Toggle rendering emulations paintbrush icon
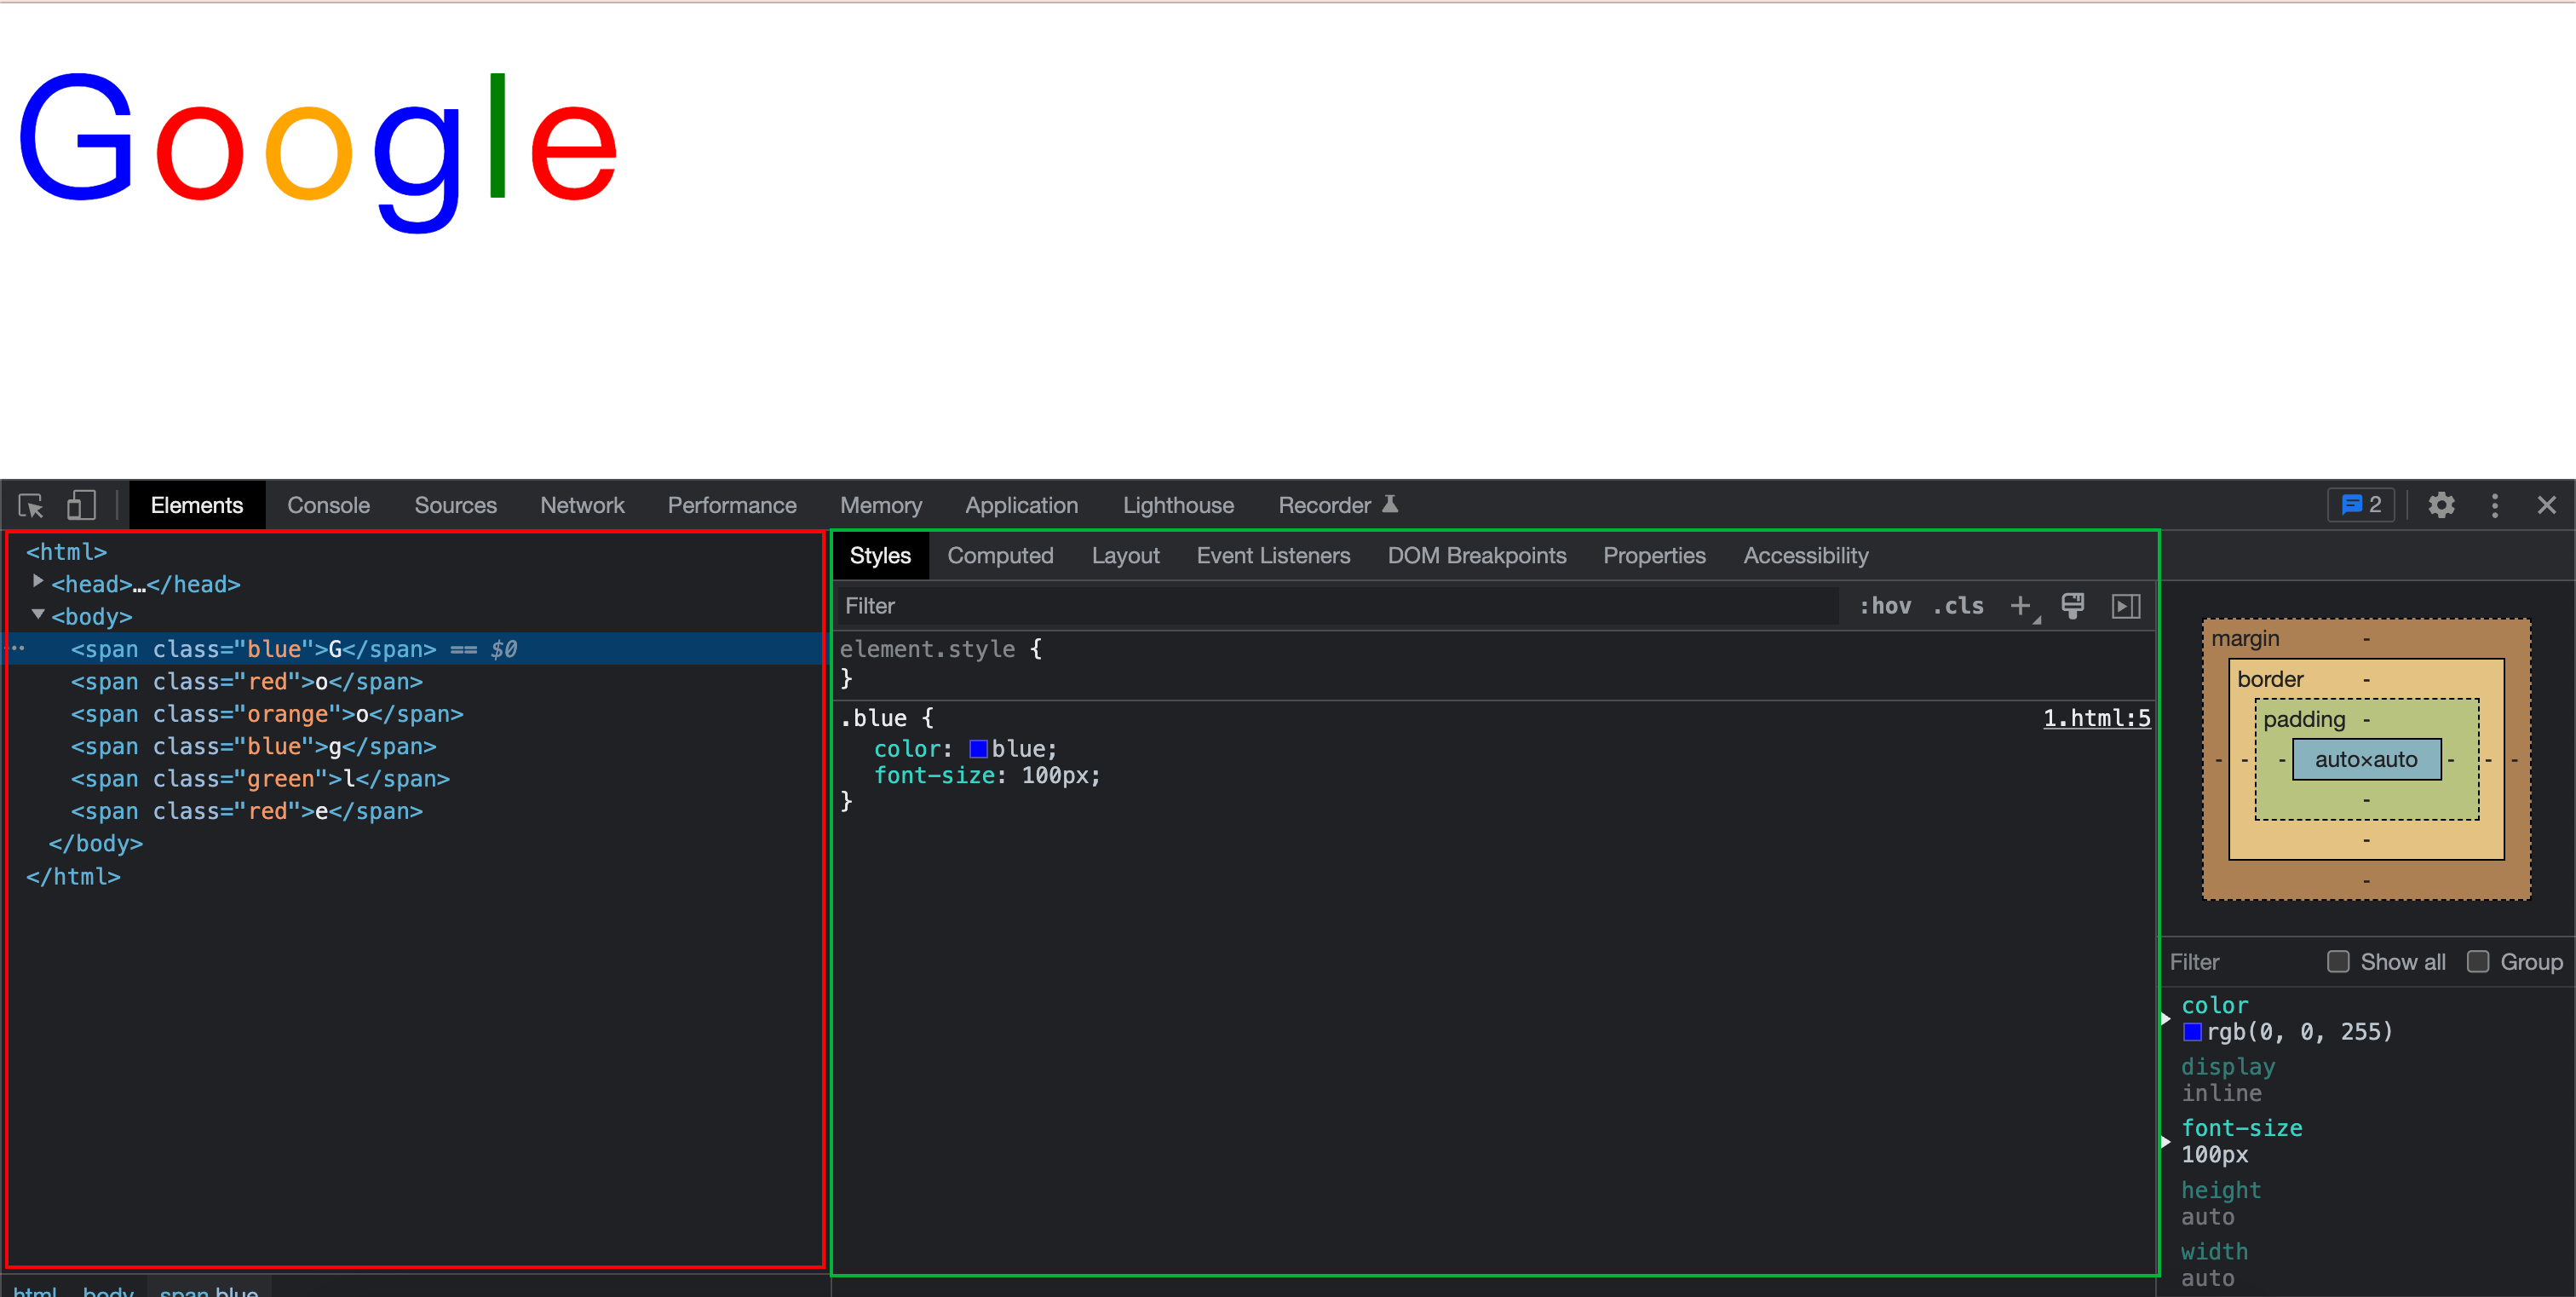The height and width of the screenshot is (1297, 2576). click(x=2073, y=606)
